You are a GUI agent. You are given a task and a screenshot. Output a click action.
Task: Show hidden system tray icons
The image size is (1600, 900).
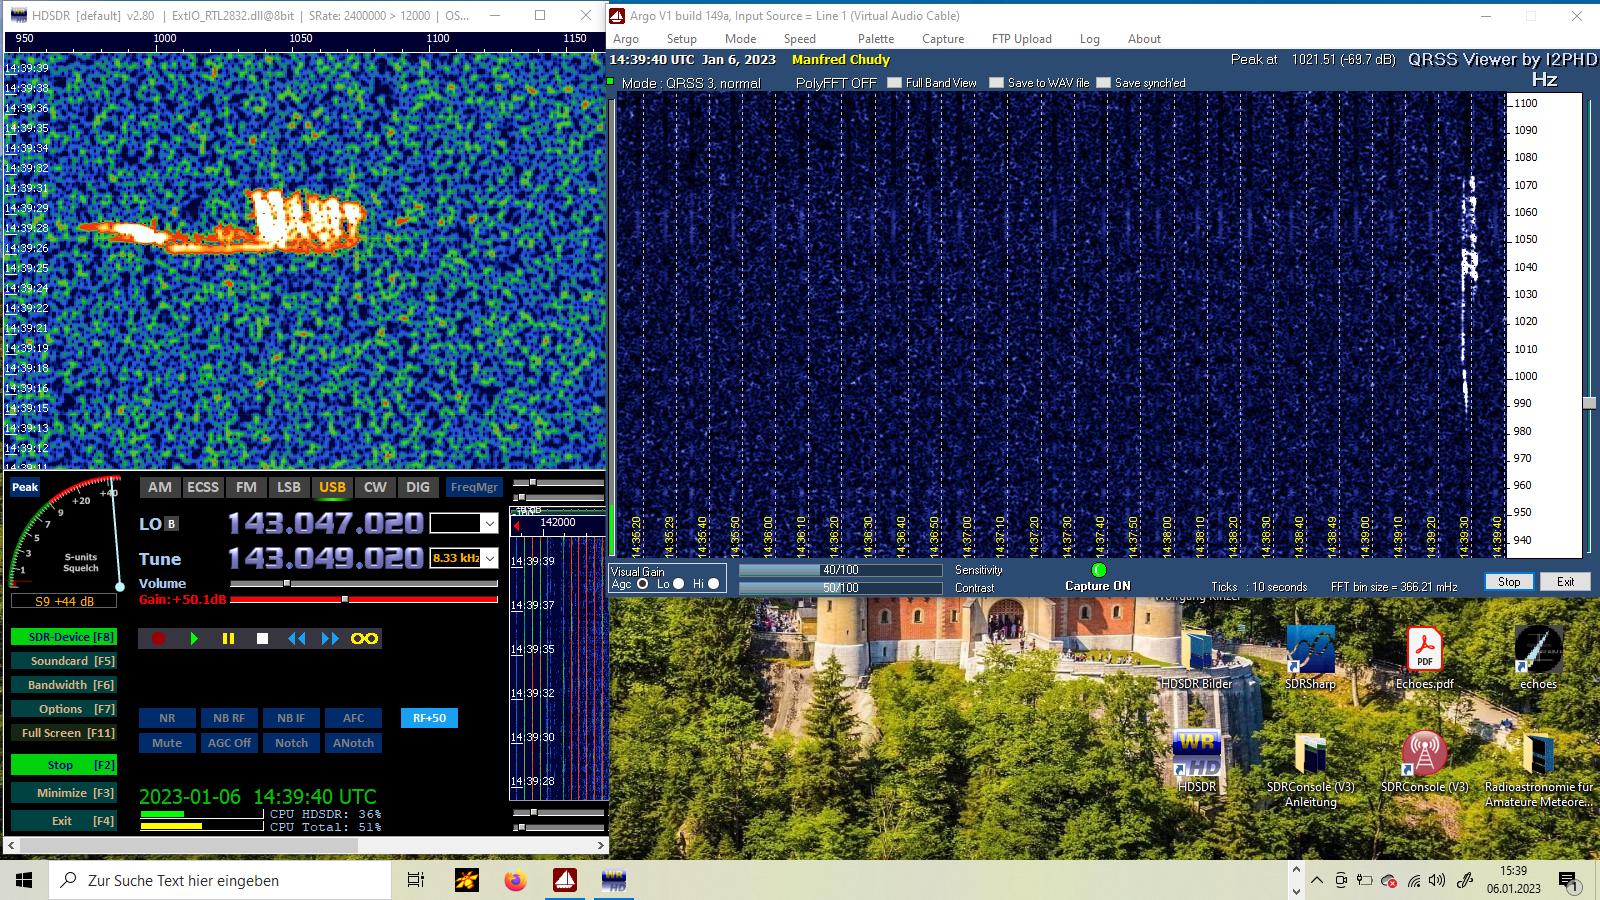coord(1317,881)
